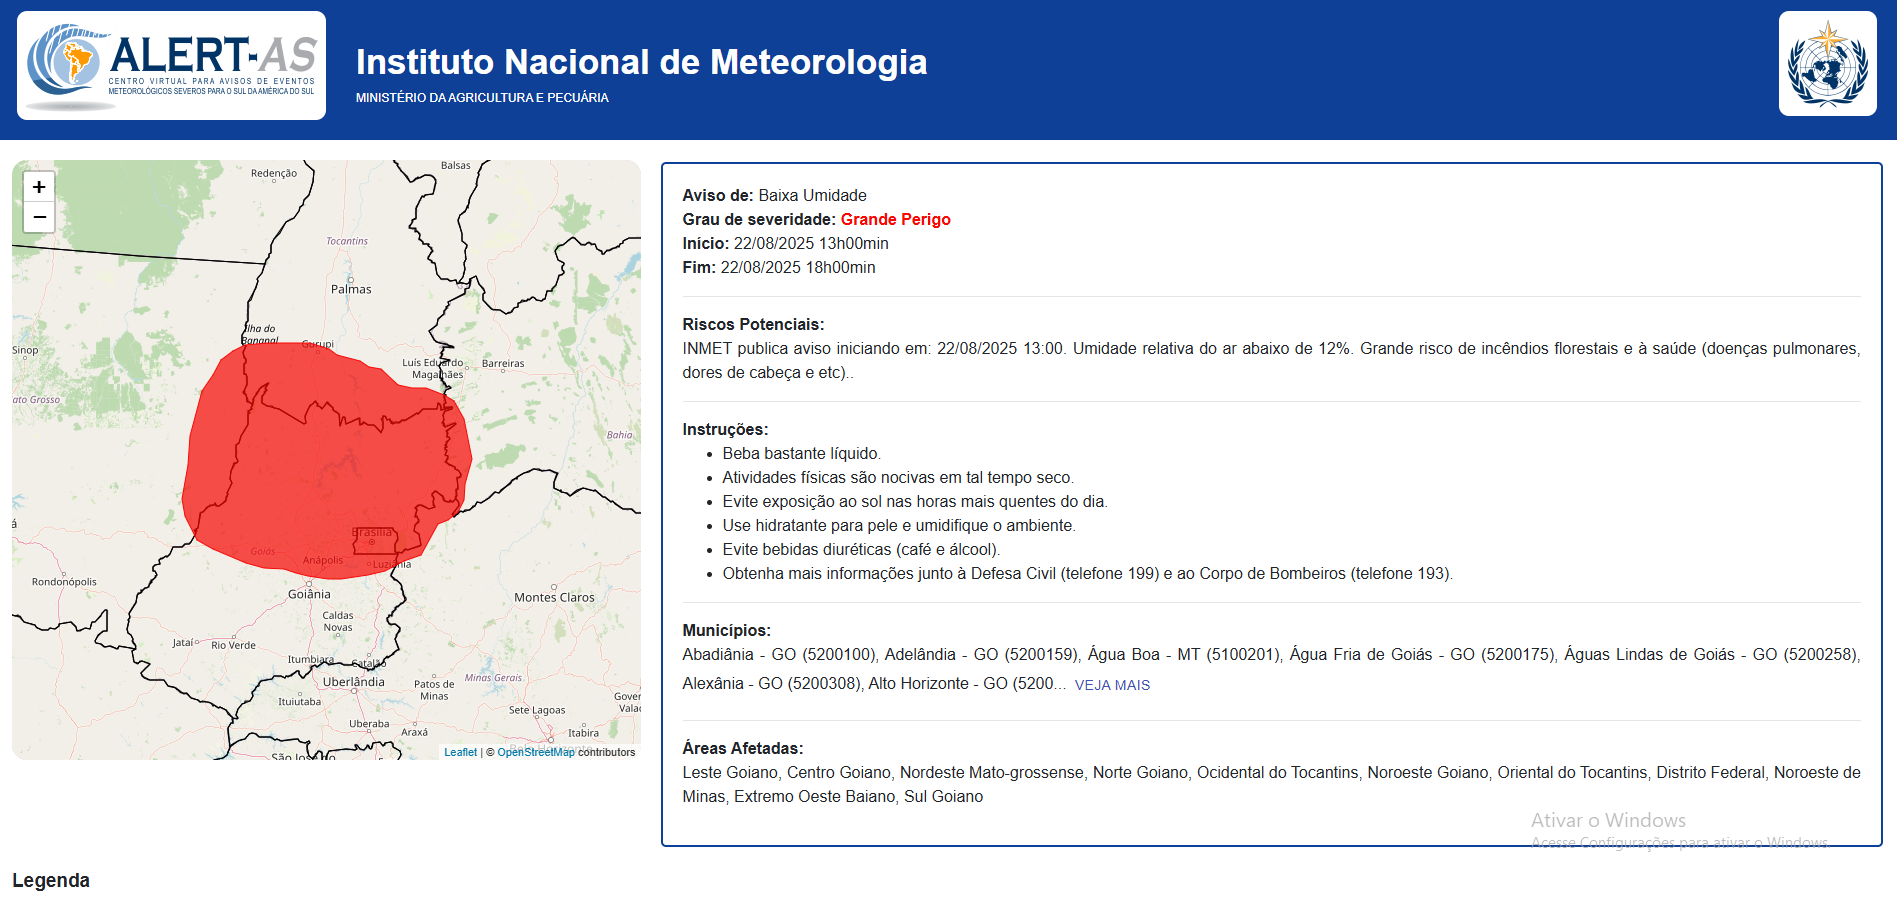1897x900 pixels.
Task: Click the red Grande Perigo severity text
Action: pyautogui.click(x=895, y=220)
